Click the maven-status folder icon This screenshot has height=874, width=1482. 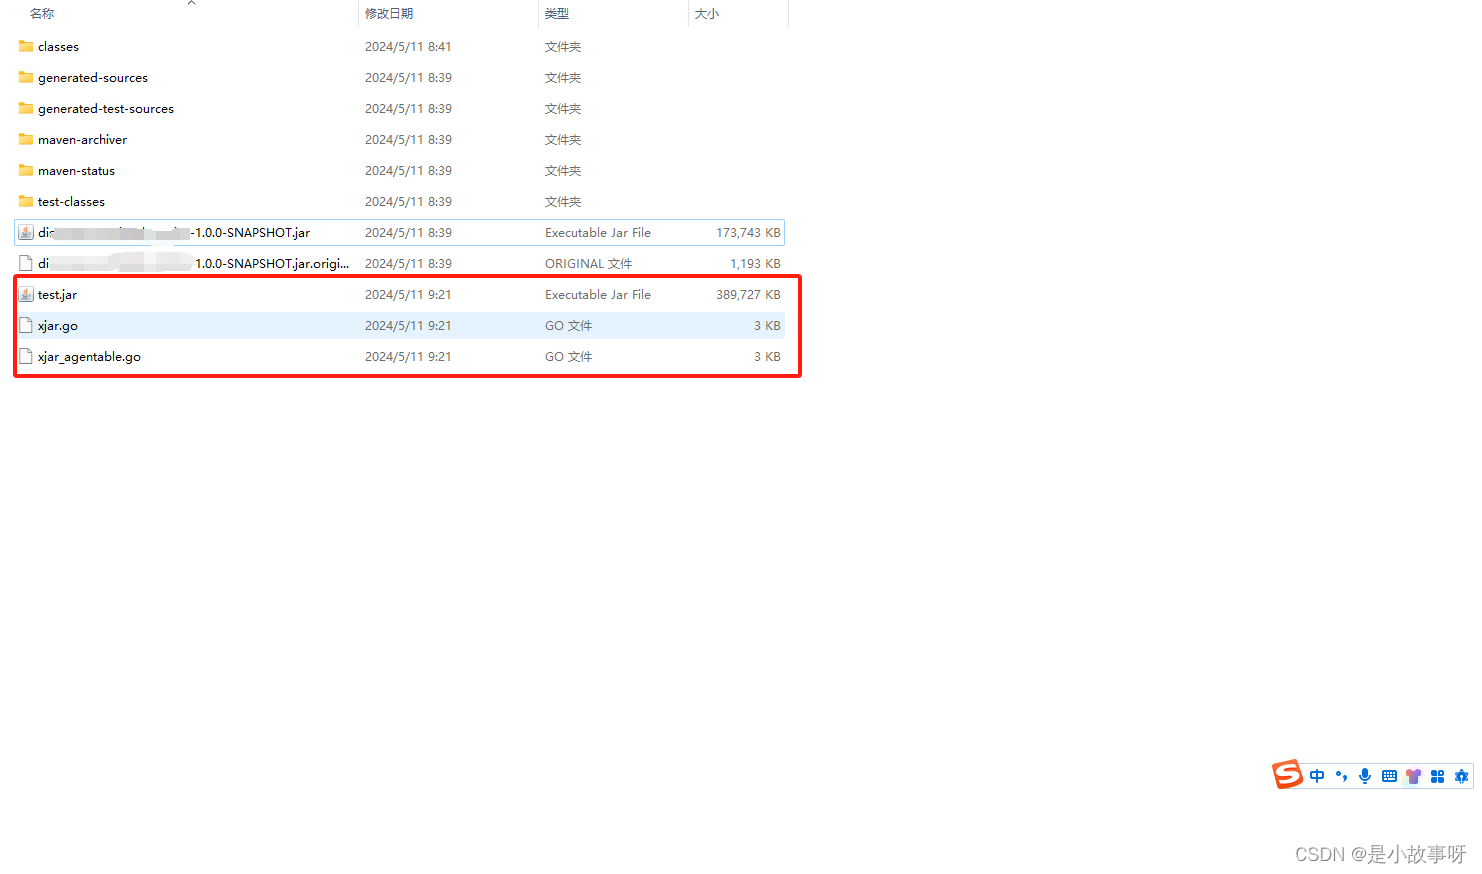[26, 170]
